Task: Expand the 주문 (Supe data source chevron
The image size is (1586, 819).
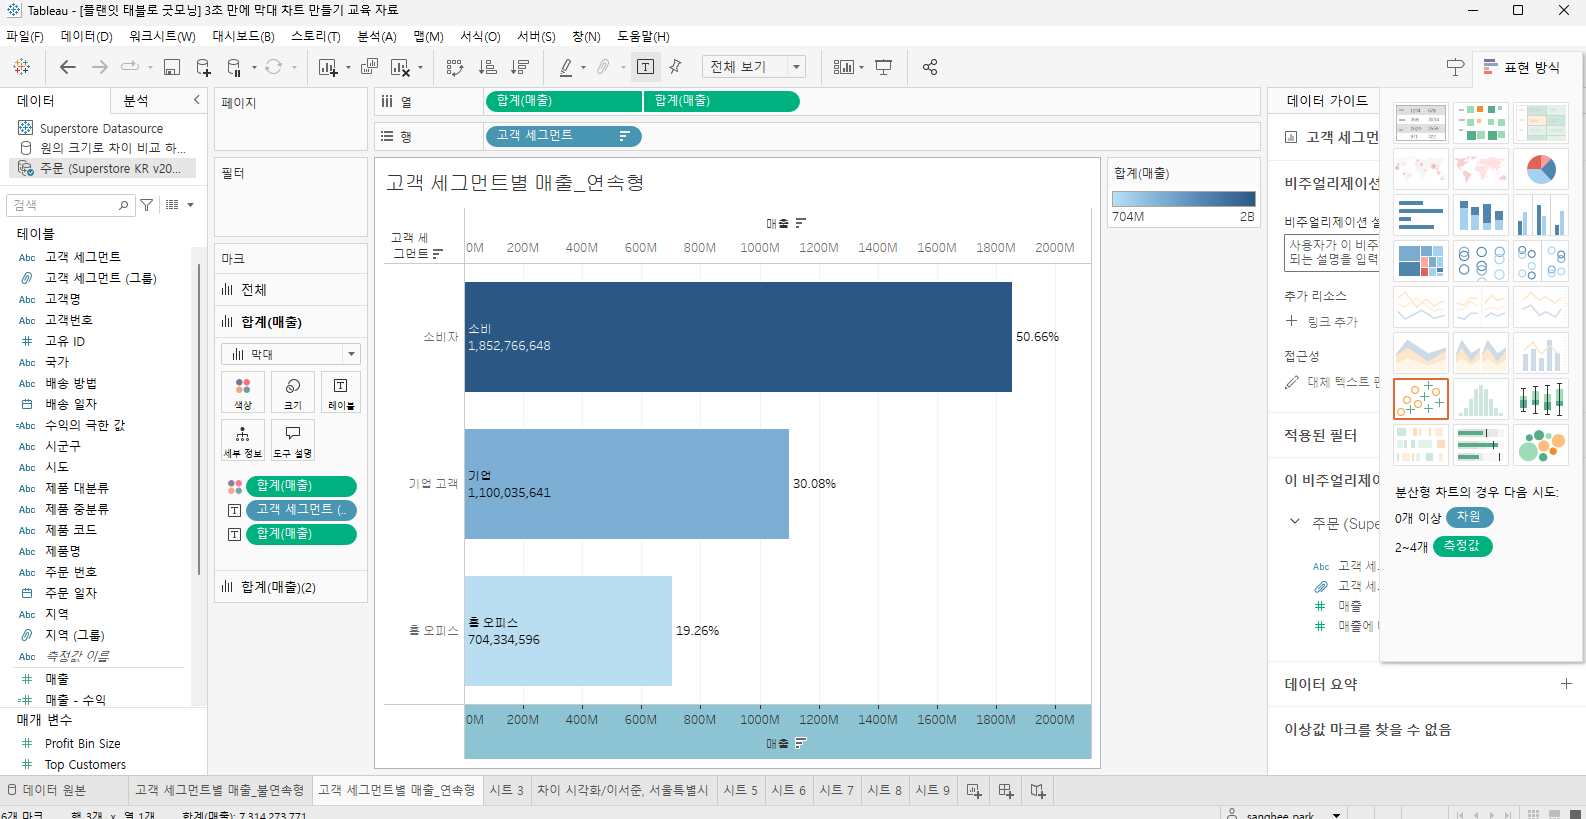Action: [x=1295, y=522]
